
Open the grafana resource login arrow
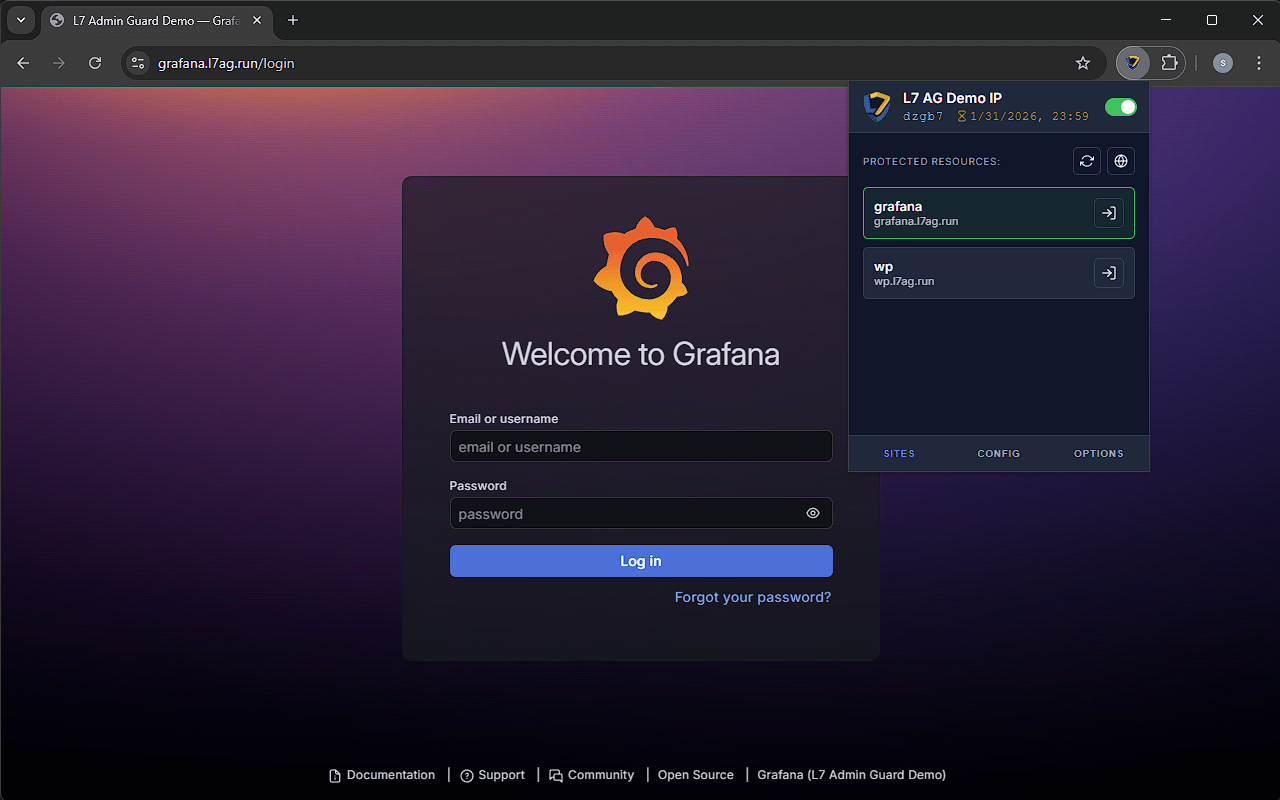[x=1108, y=212]
